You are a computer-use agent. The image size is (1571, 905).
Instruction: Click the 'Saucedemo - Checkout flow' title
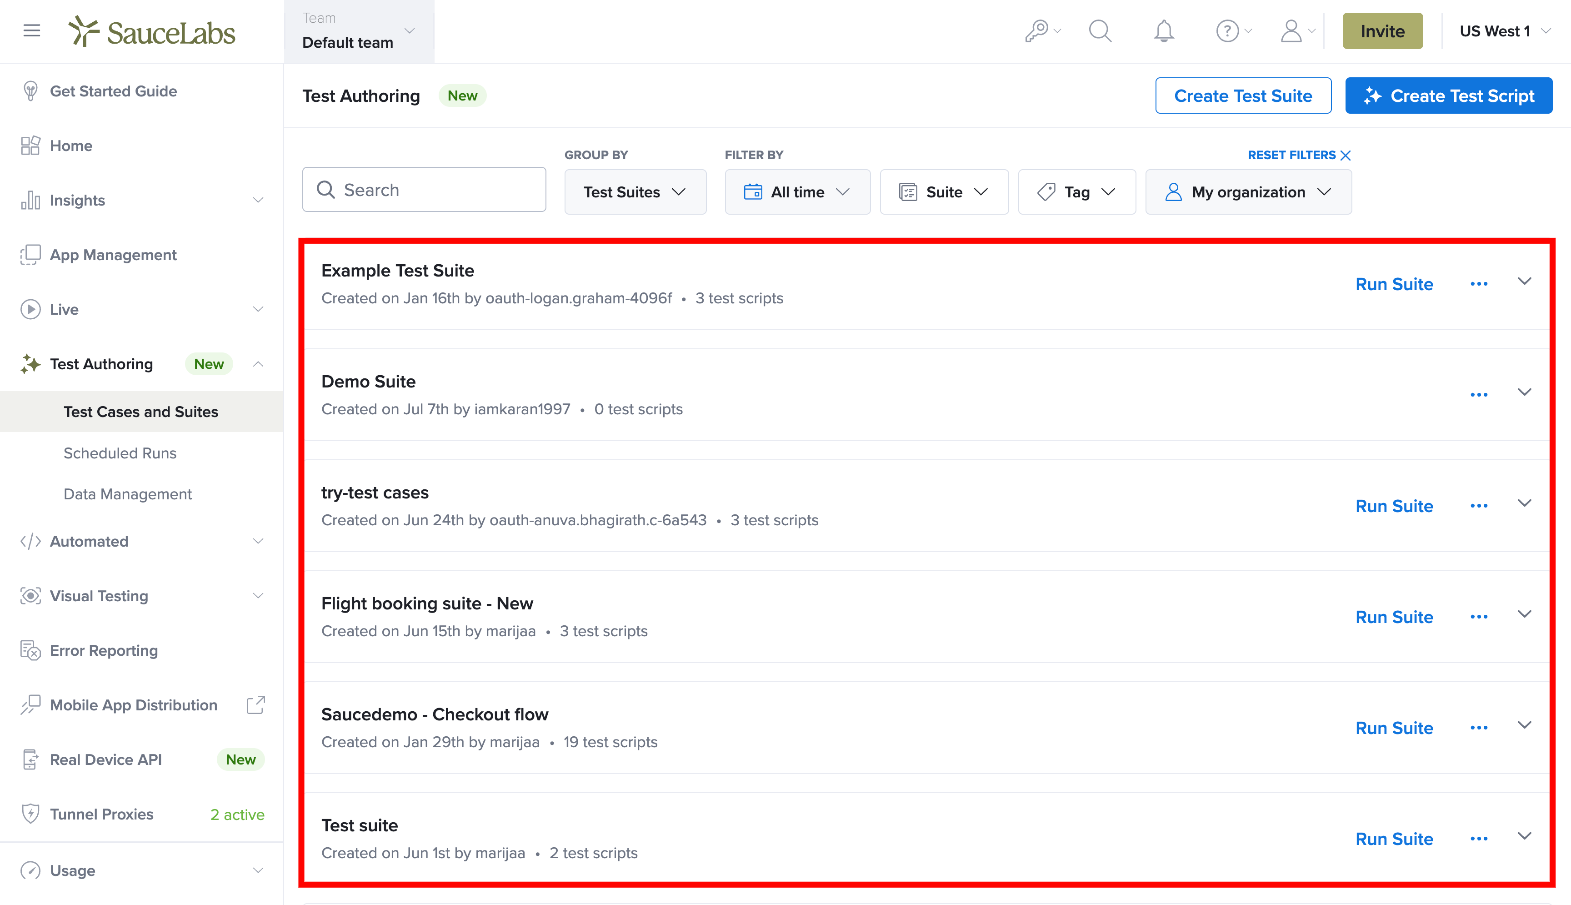[x=435, y=715]
